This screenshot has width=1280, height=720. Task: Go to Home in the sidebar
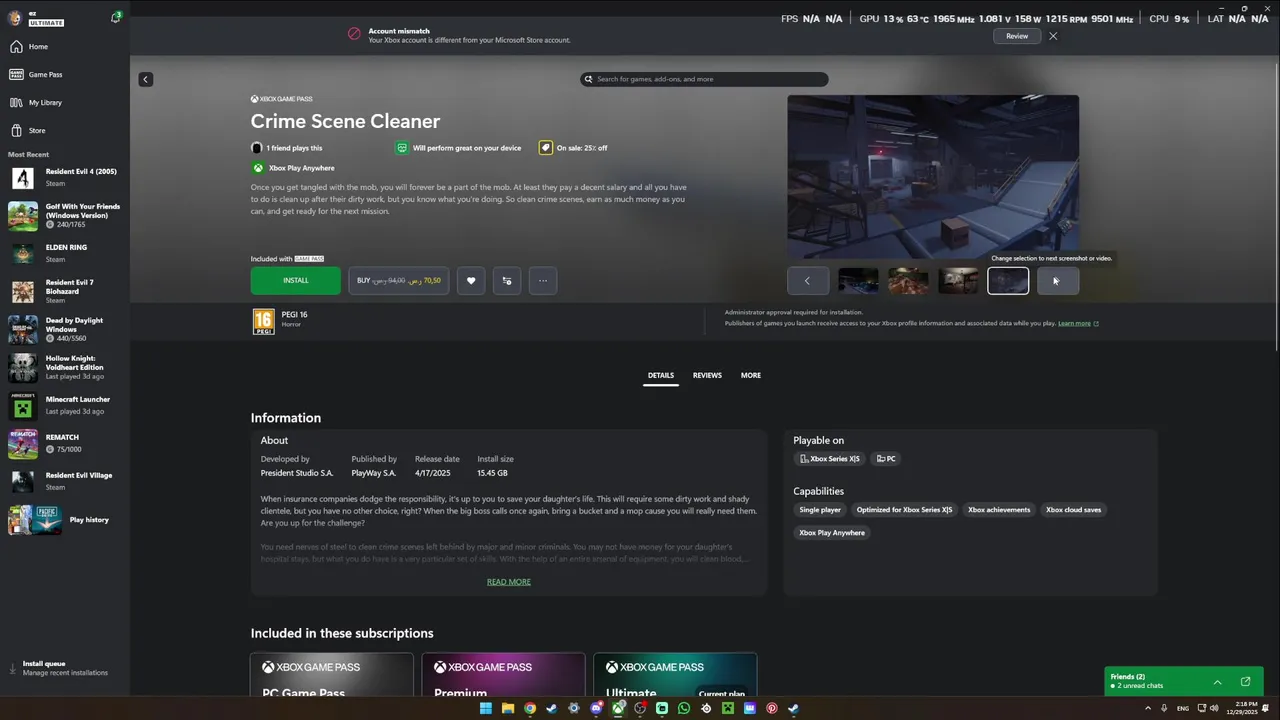pos(65,47)
